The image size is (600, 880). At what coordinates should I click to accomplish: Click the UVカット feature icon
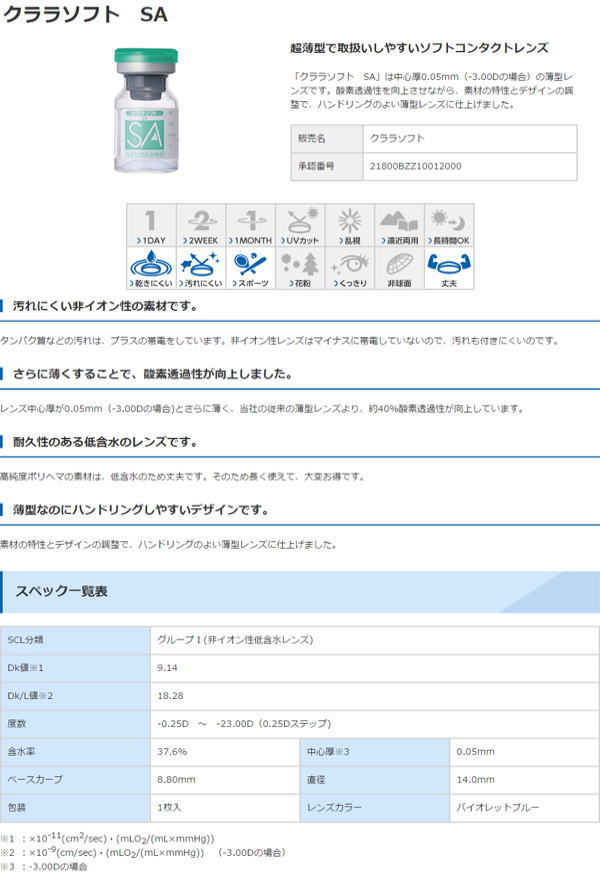[300, 226]
